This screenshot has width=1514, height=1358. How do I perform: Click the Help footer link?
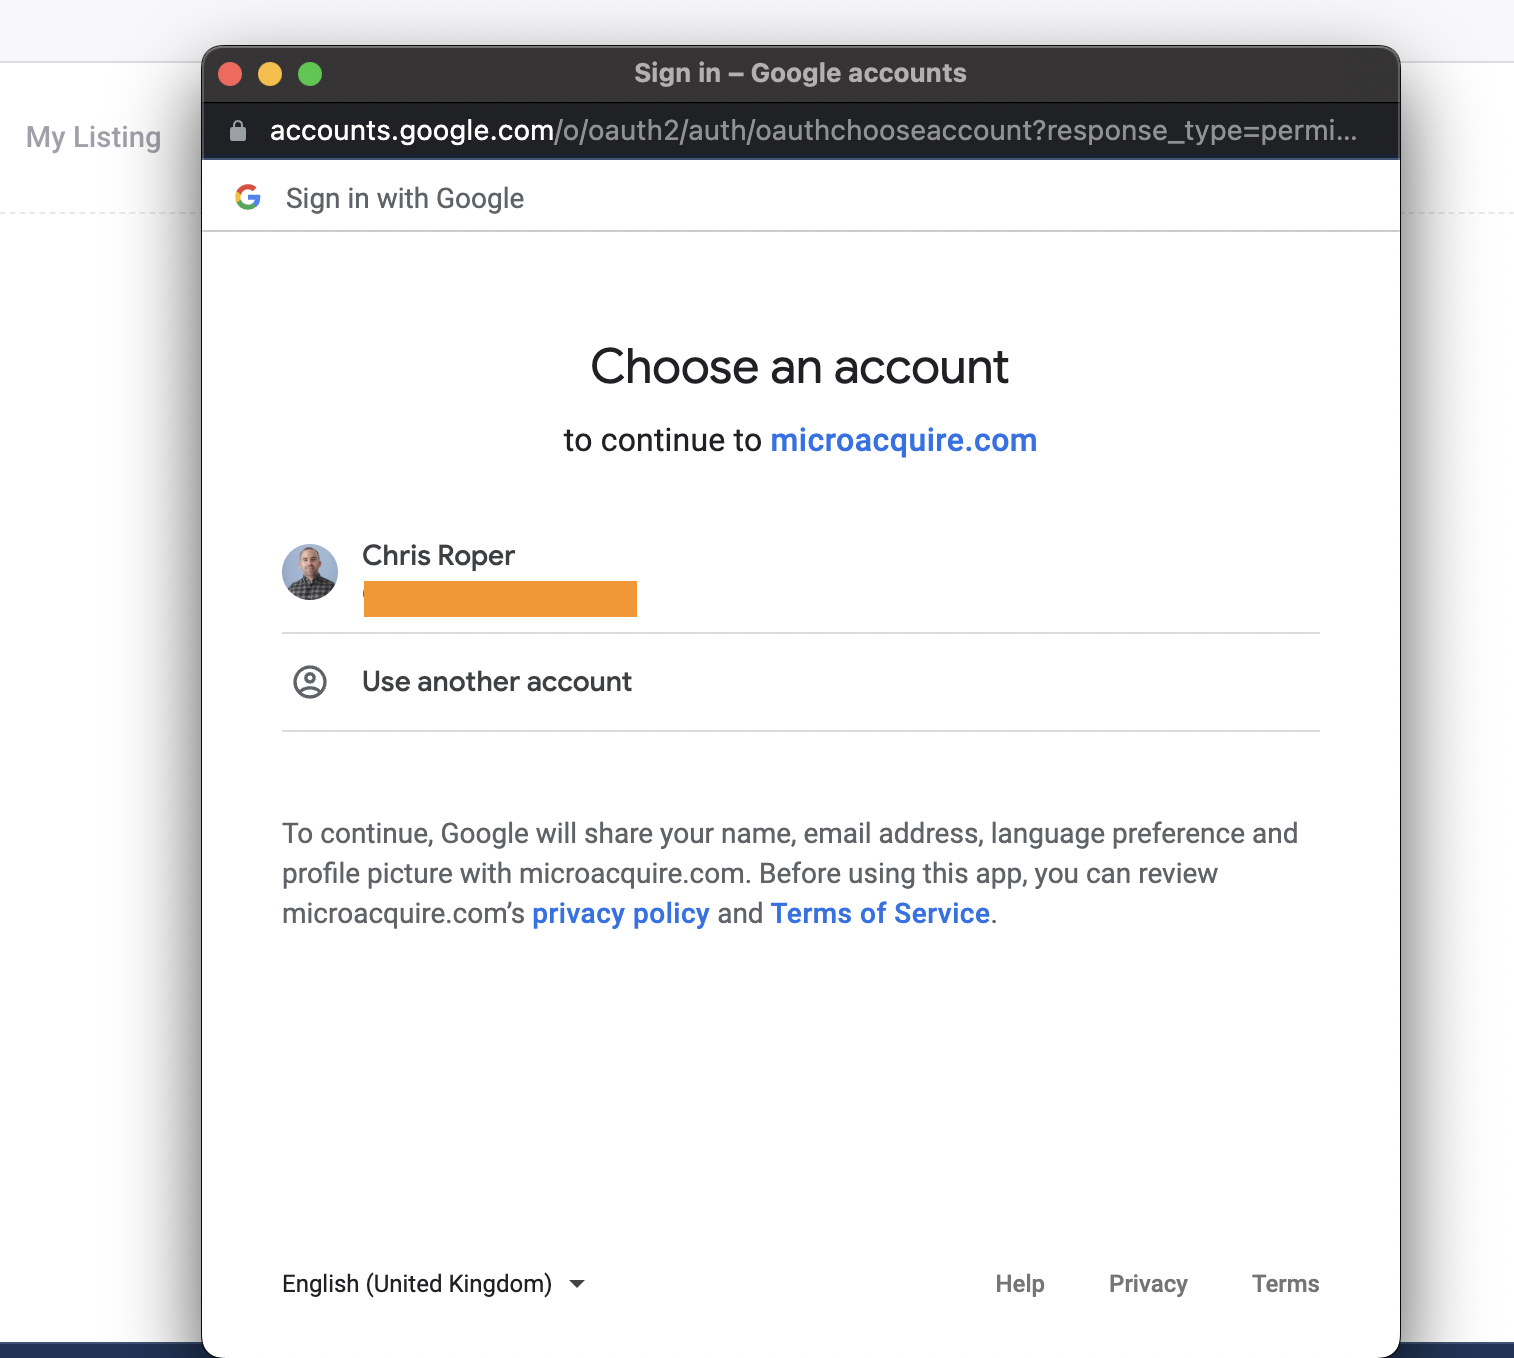pyautogui.click(x=1020, y=1284)
